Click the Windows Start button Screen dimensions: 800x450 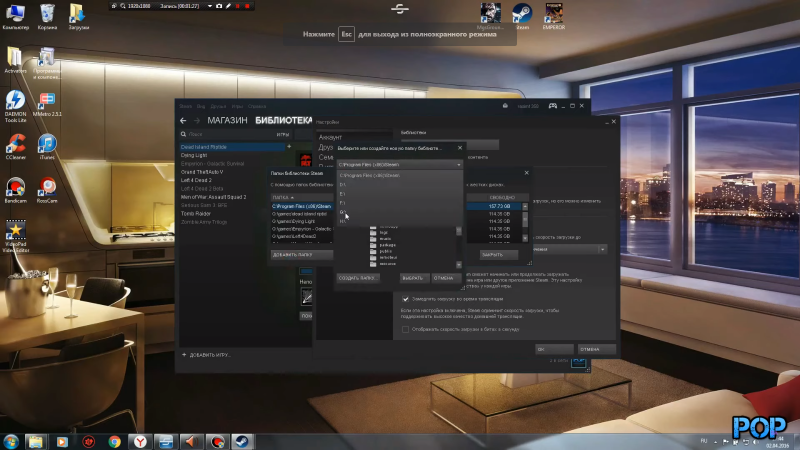(11, 441)
